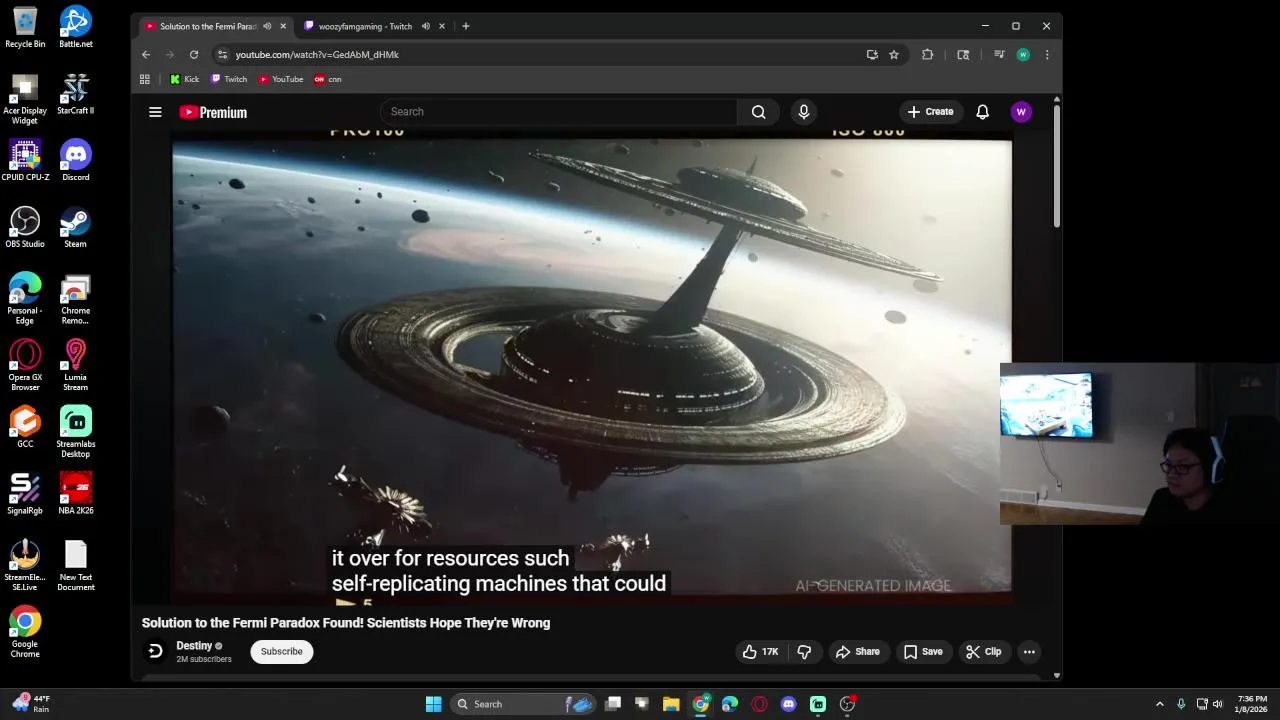This screenshot has width=1280, height=720.
Task: Reload the page with the refresh icon
Action: tap(194, 55)
